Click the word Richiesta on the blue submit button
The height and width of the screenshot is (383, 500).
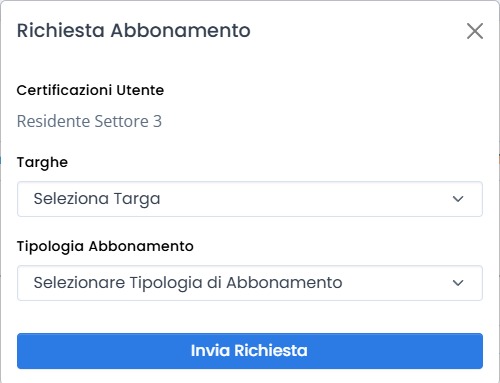271,351
